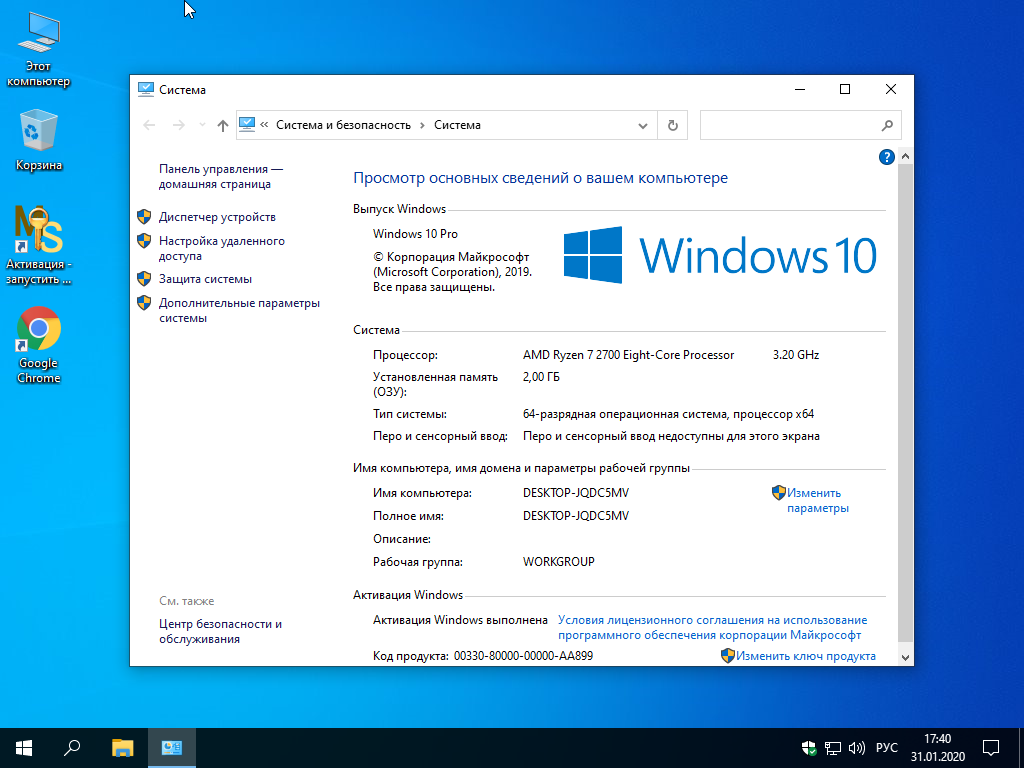Image resolution: width=1024 pixels, height=768 pixels.
Task: Click Изменить параметры link
Action: [x=817, y=500]
